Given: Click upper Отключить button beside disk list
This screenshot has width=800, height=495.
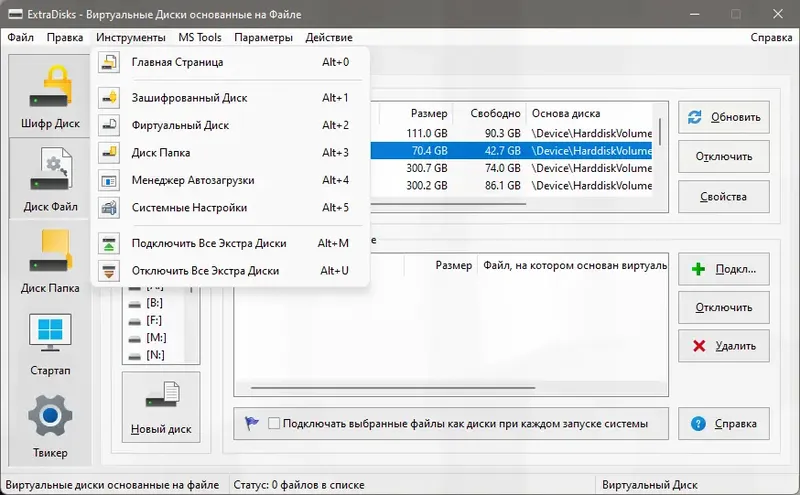Looking at the screenshot, I should point(724,157).
